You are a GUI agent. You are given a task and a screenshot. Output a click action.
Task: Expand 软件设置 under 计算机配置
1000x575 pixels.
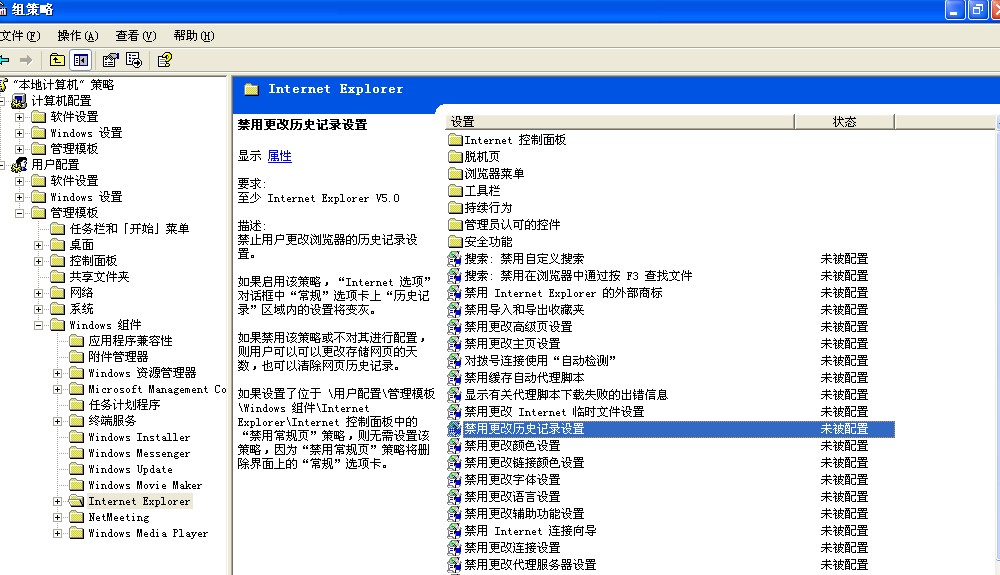19,117
